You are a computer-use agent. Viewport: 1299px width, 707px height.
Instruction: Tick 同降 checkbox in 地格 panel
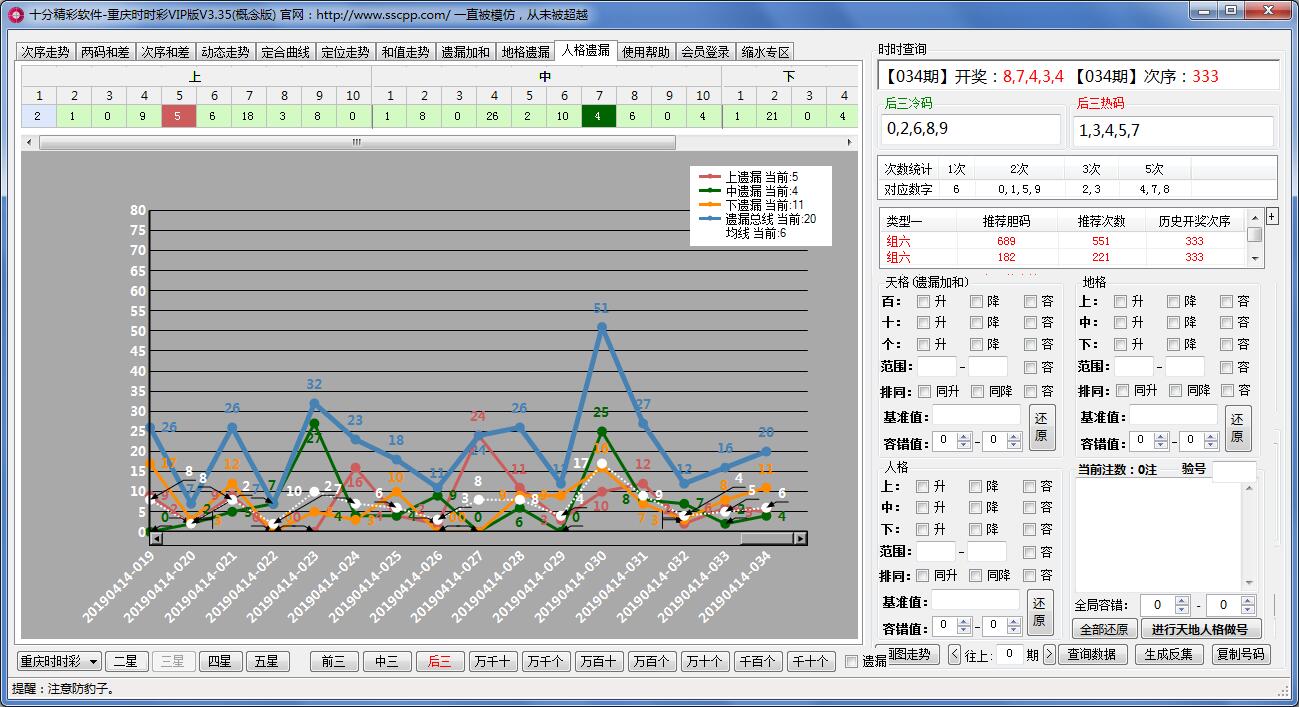click(1176, 391)
